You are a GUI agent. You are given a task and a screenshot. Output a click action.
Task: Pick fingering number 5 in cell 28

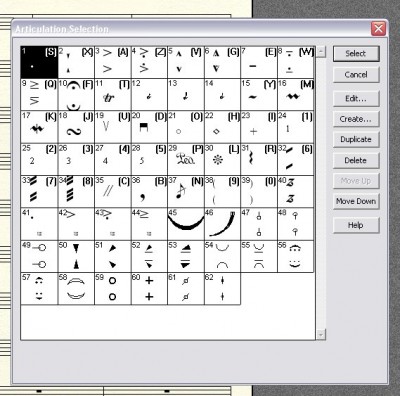click(149, 159)
